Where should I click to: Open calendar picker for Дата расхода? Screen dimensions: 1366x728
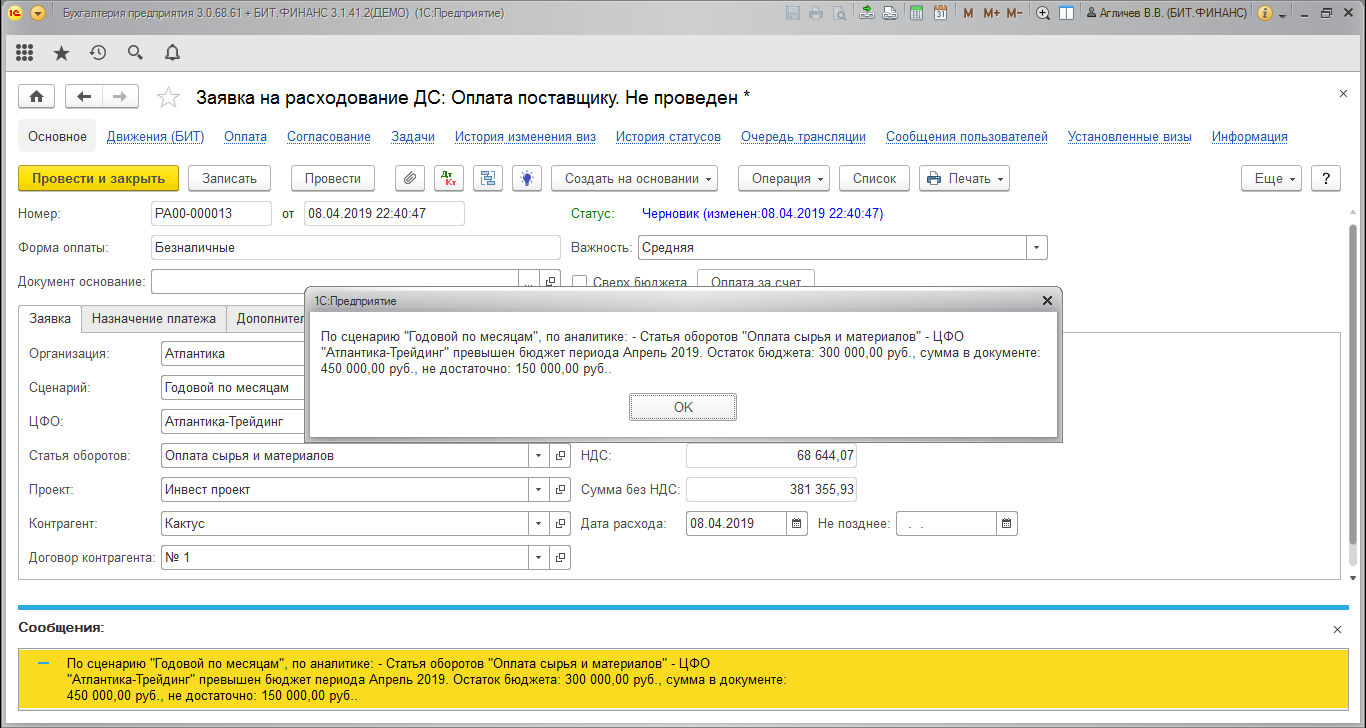(797, 523)
